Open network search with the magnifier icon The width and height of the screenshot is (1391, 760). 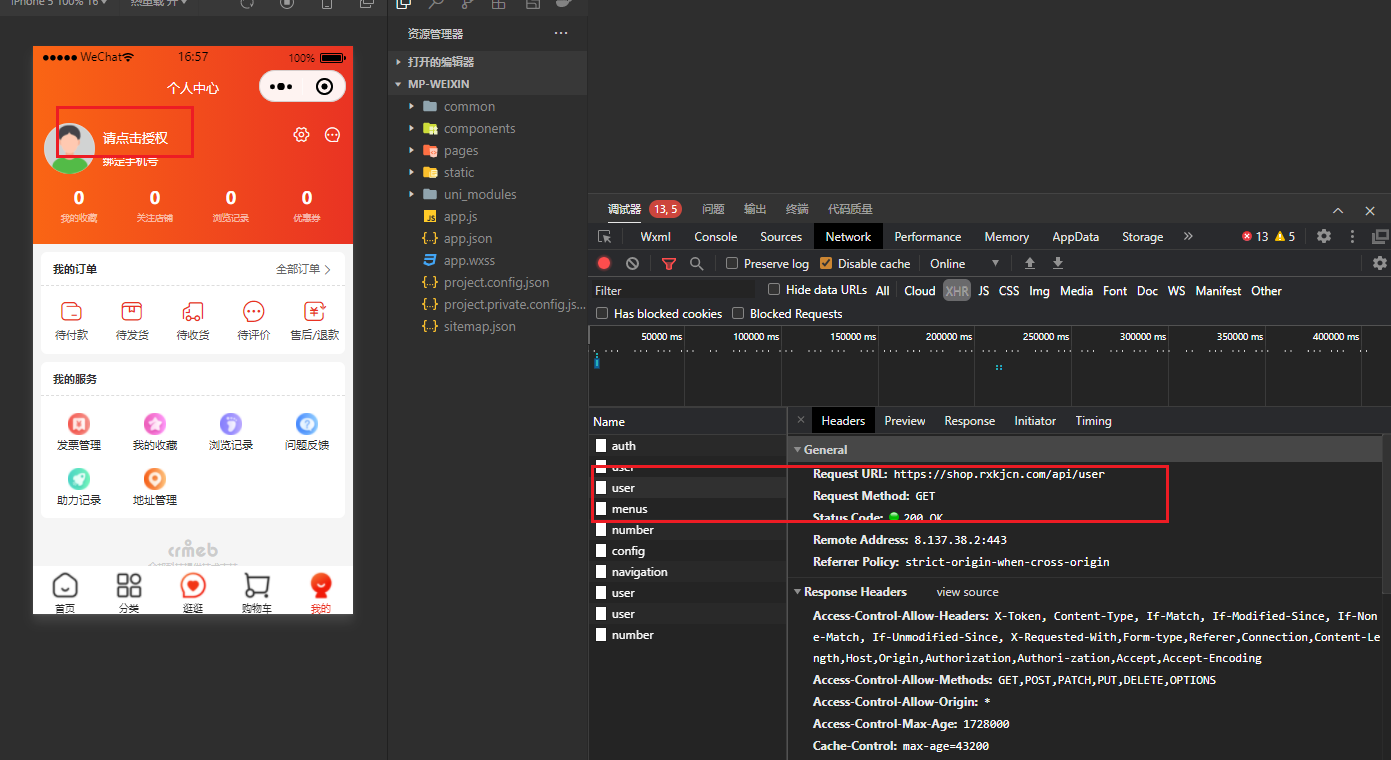point(696,263)
